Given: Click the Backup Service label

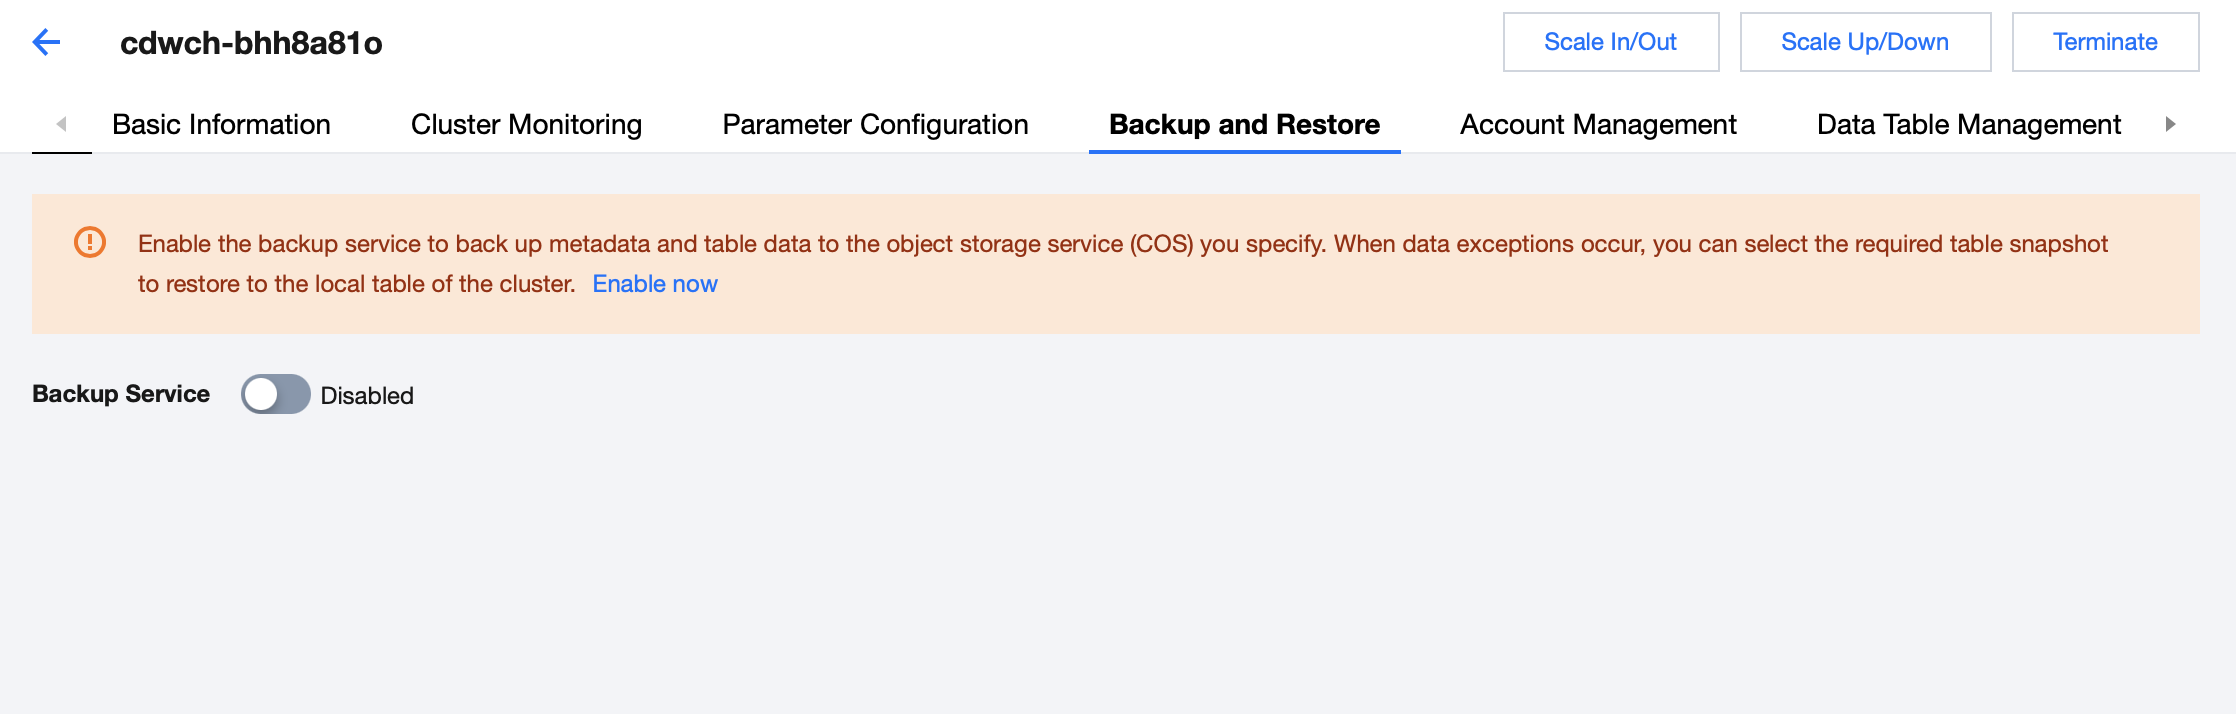Looking at the screenshot, I should [x=121, y=394].
